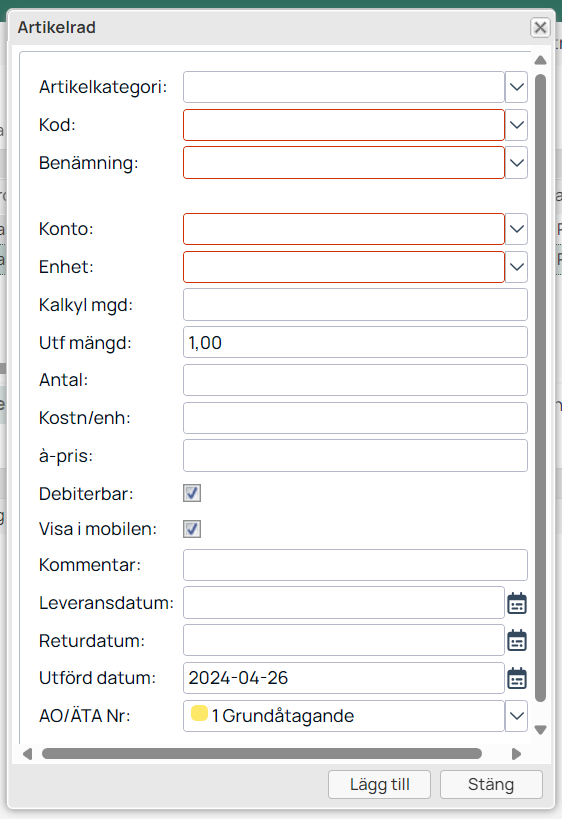
Task: Toggle the Visa i mobilen checkbox
Action: [x=192, y=529]
